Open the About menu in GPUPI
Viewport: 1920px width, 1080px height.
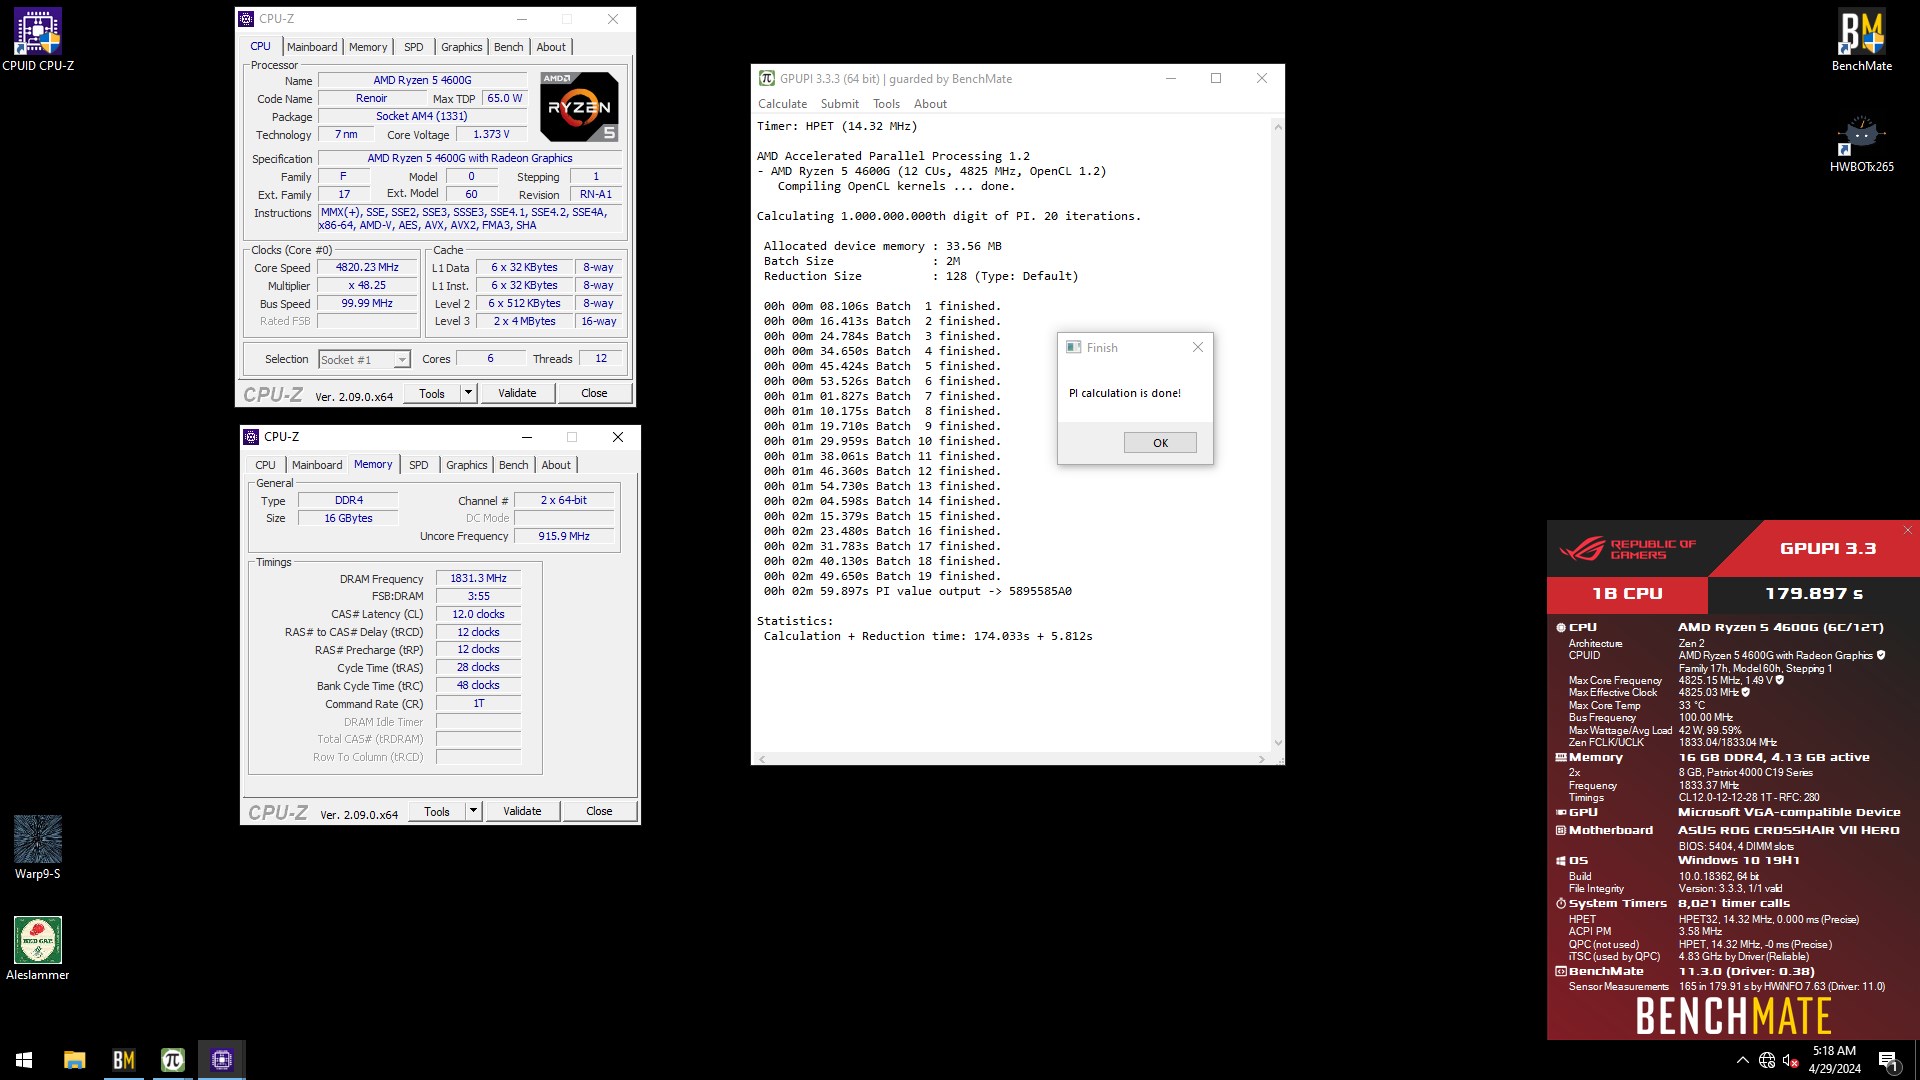(x=930, y=104)
